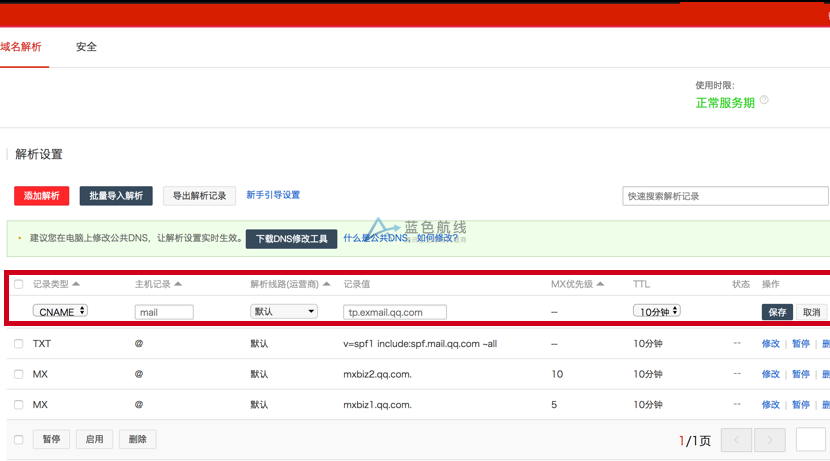
Task: Sort by 记录类型 column arrow
Action: coord(76,285)
